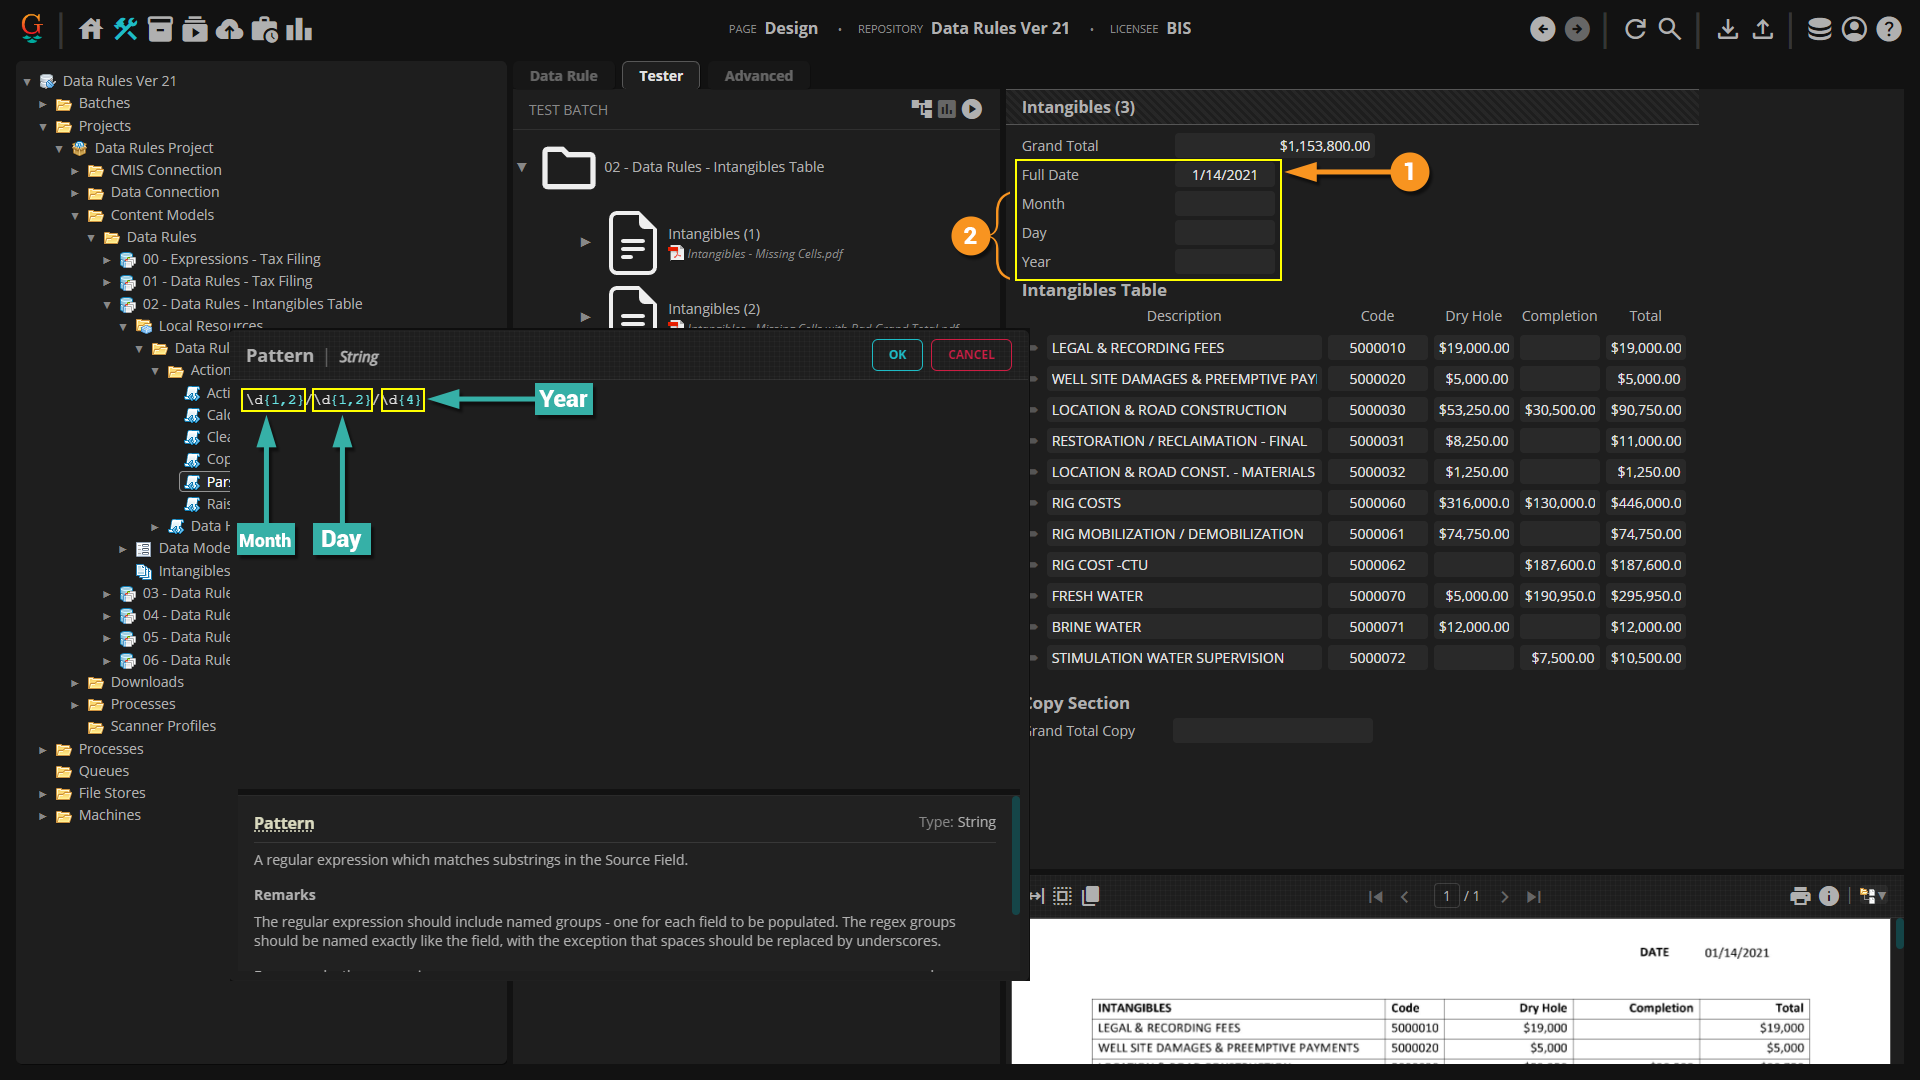Click the user account icon
The width and height of the screenshot is (1920, 1080).
1854,29
